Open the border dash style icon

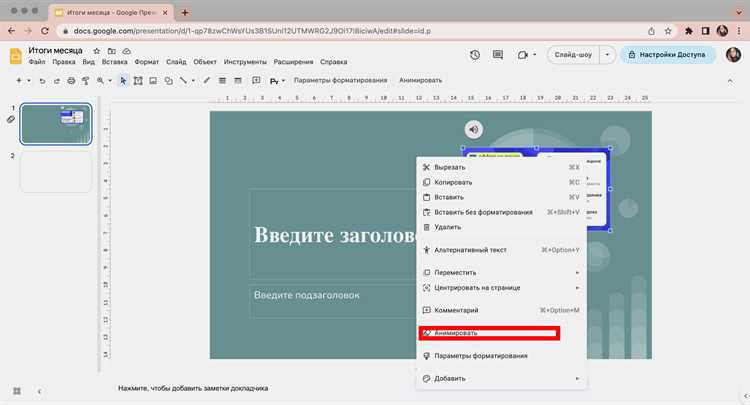pyautogui.click(x=238, y=81)
